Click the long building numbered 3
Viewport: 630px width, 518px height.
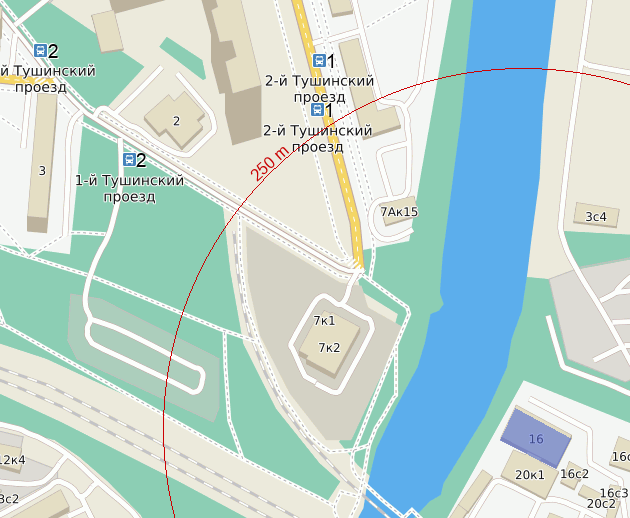42,163
